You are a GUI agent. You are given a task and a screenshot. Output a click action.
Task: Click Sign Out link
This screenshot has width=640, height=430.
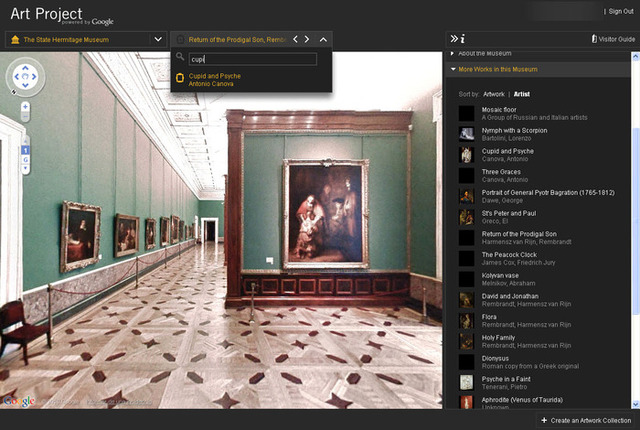pos(621,11)
